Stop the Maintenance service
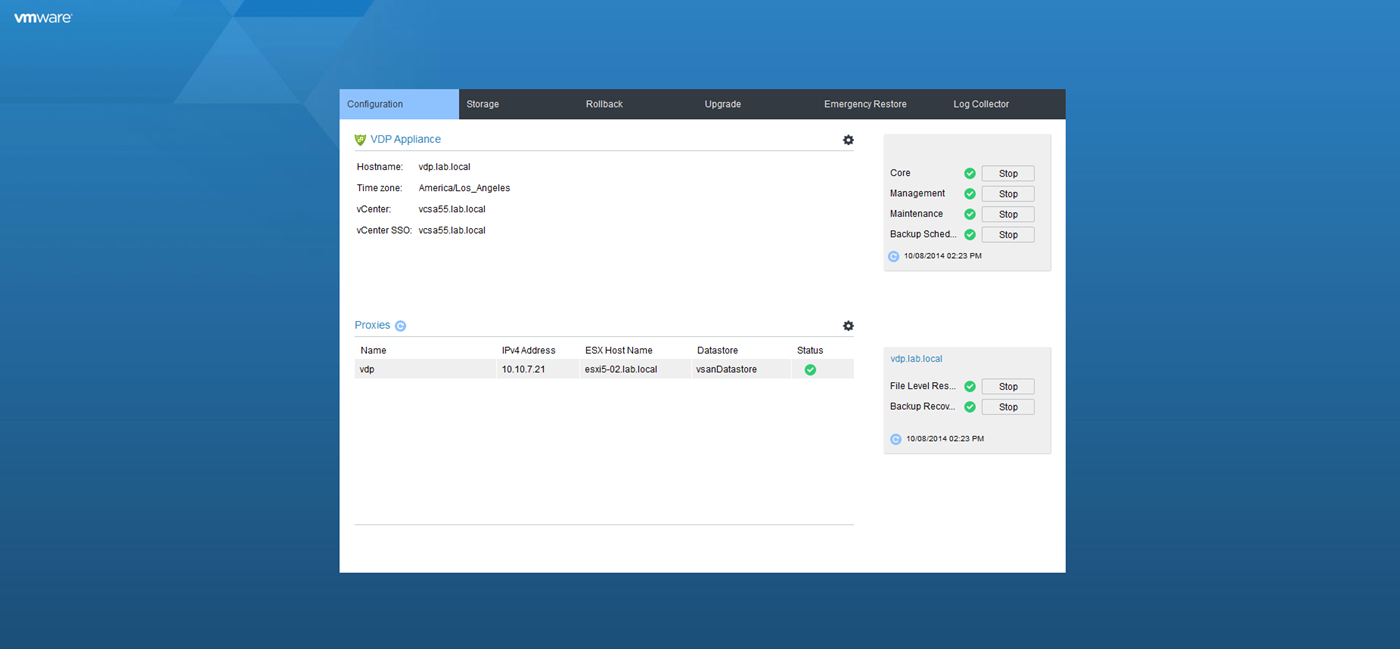The height and width of the screenshot is (649, 1400). coord(1008,214)
